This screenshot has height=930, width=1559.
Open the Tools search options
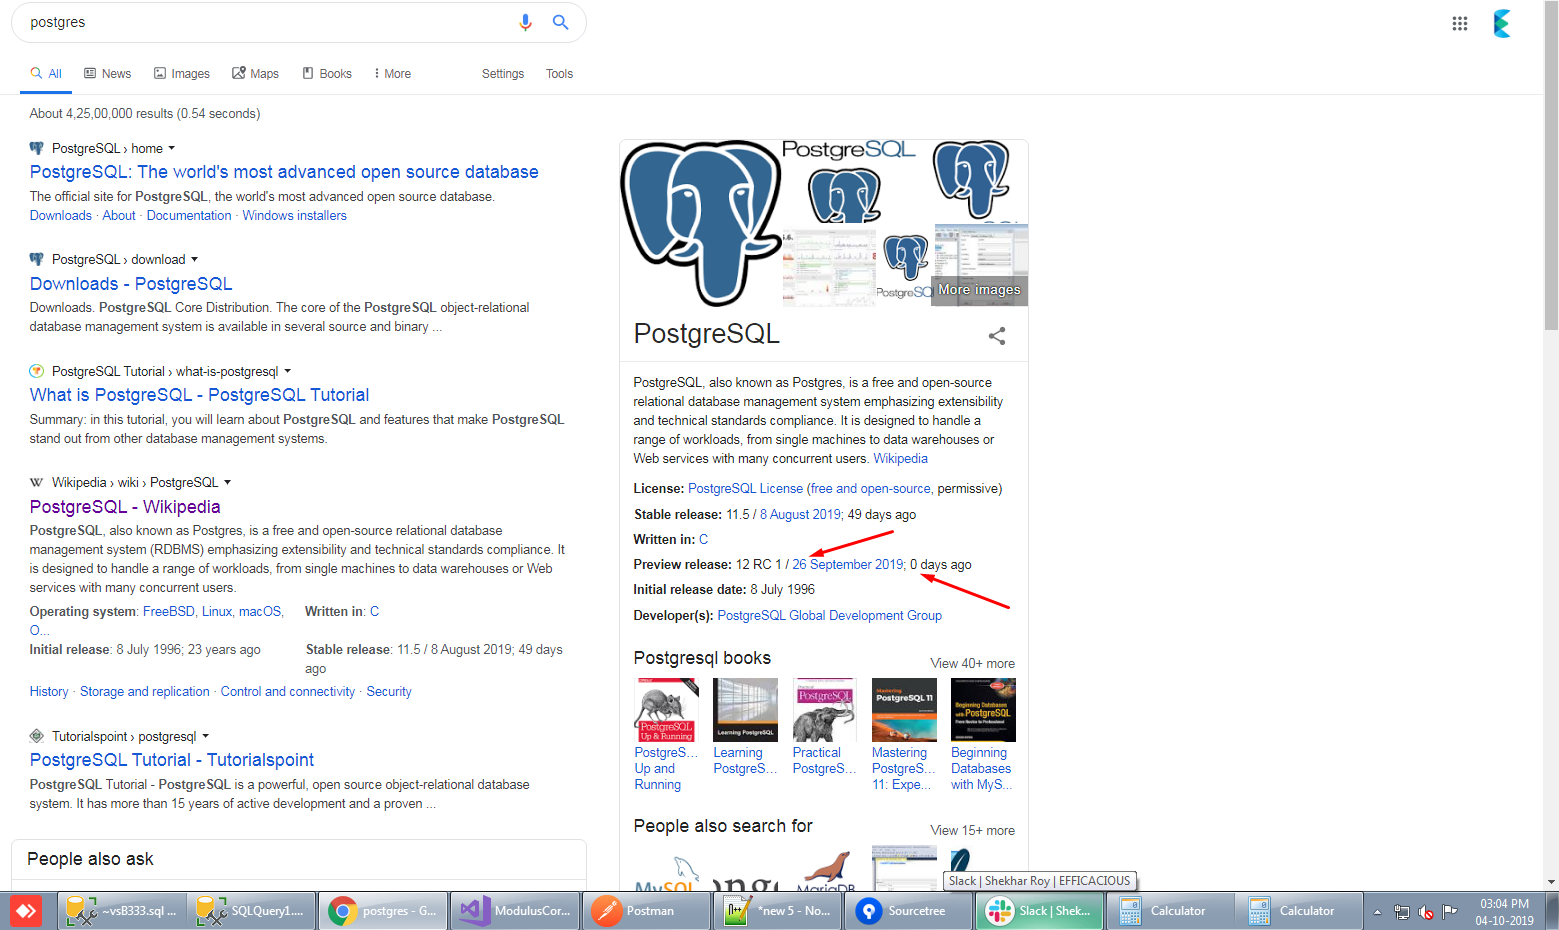(559, 74)
